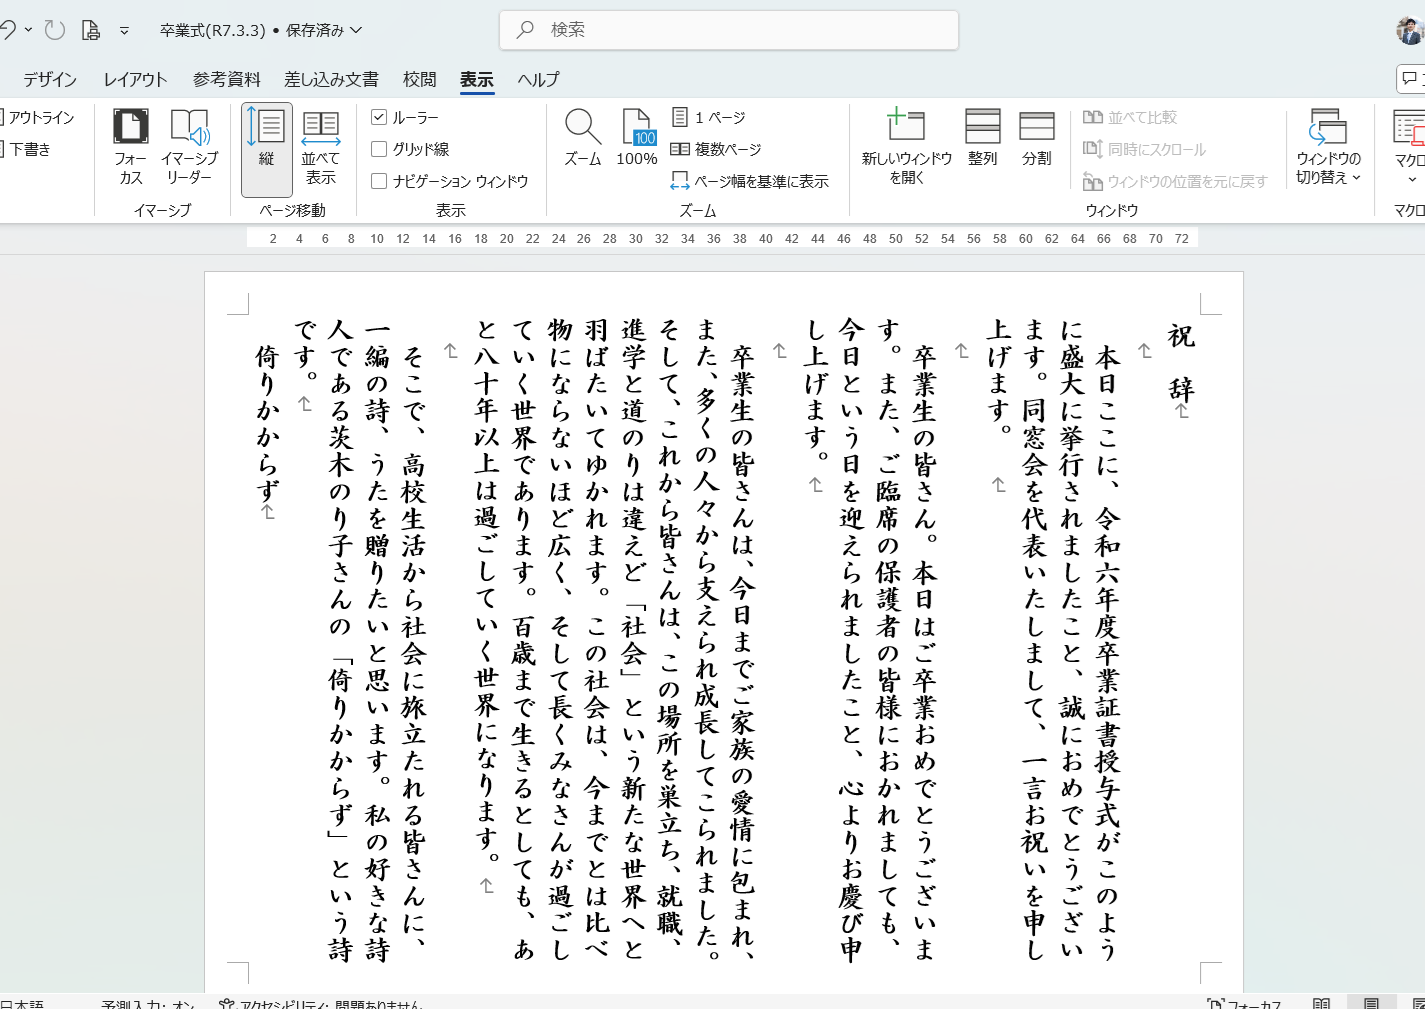Screen dimensions: 1425x1009
Task: Split the document window (分割)
Action: [x=1036, y=138]
